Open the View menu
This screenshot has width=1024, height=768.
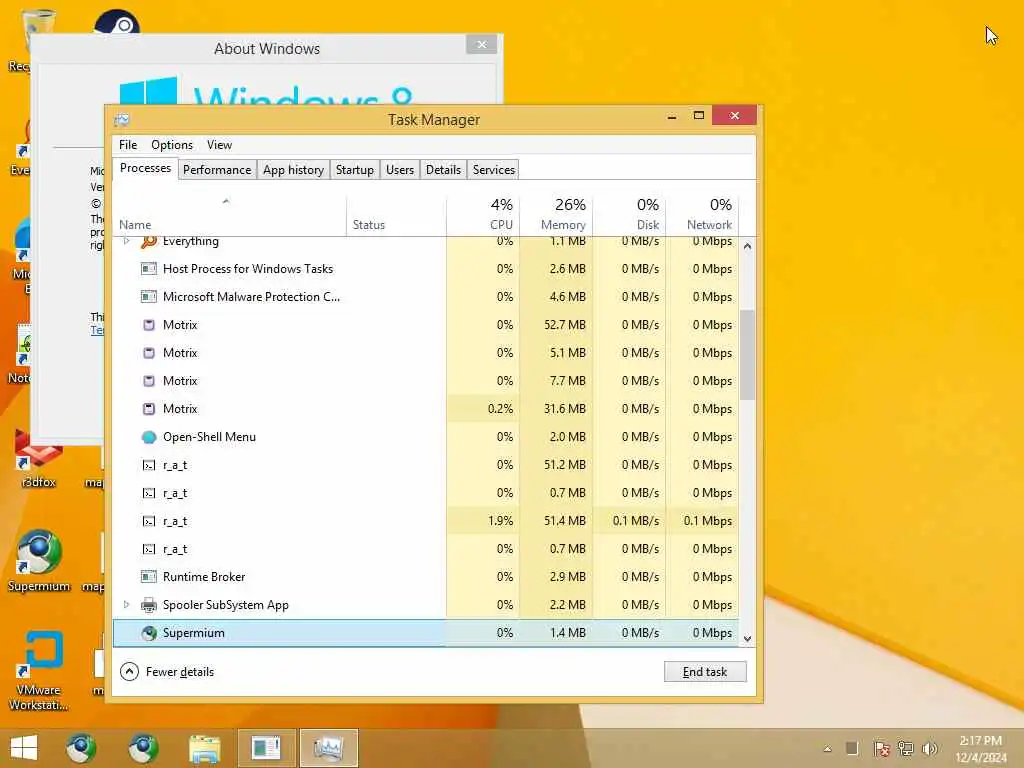[219, 145]
